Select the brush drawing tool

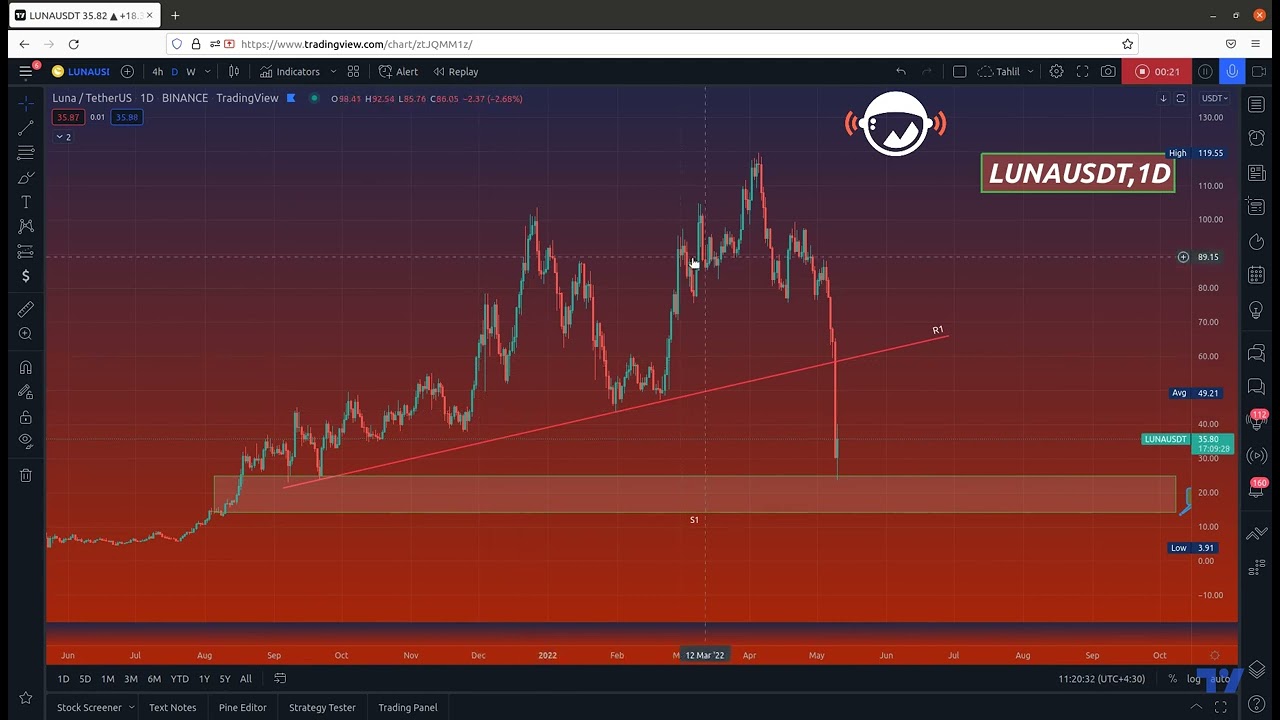coord(26,178)
